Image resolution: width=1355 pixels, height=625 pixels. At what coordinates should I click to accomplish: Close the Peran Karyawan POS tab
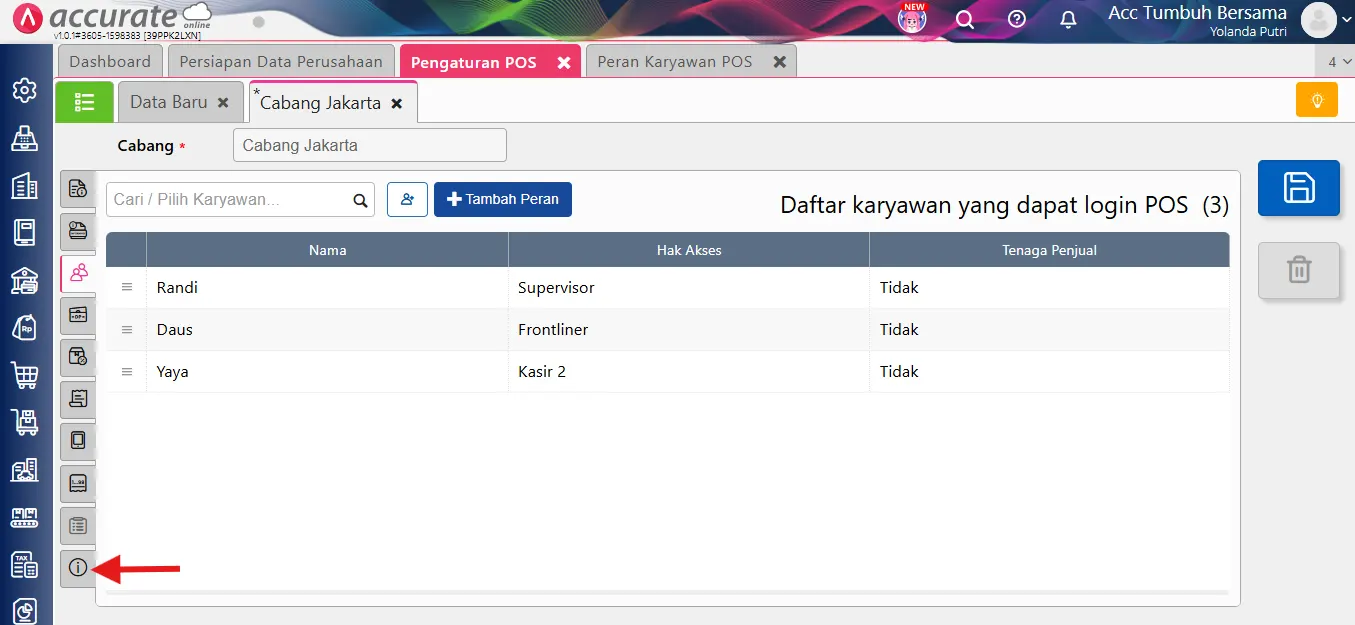(x=779, y=62)
